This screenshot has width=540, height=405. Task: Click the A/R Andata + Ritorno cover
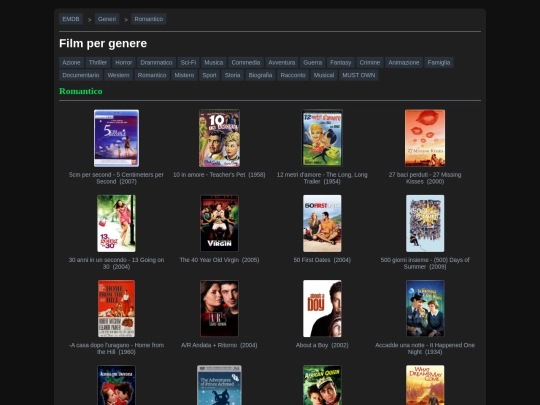click(219, 309)
